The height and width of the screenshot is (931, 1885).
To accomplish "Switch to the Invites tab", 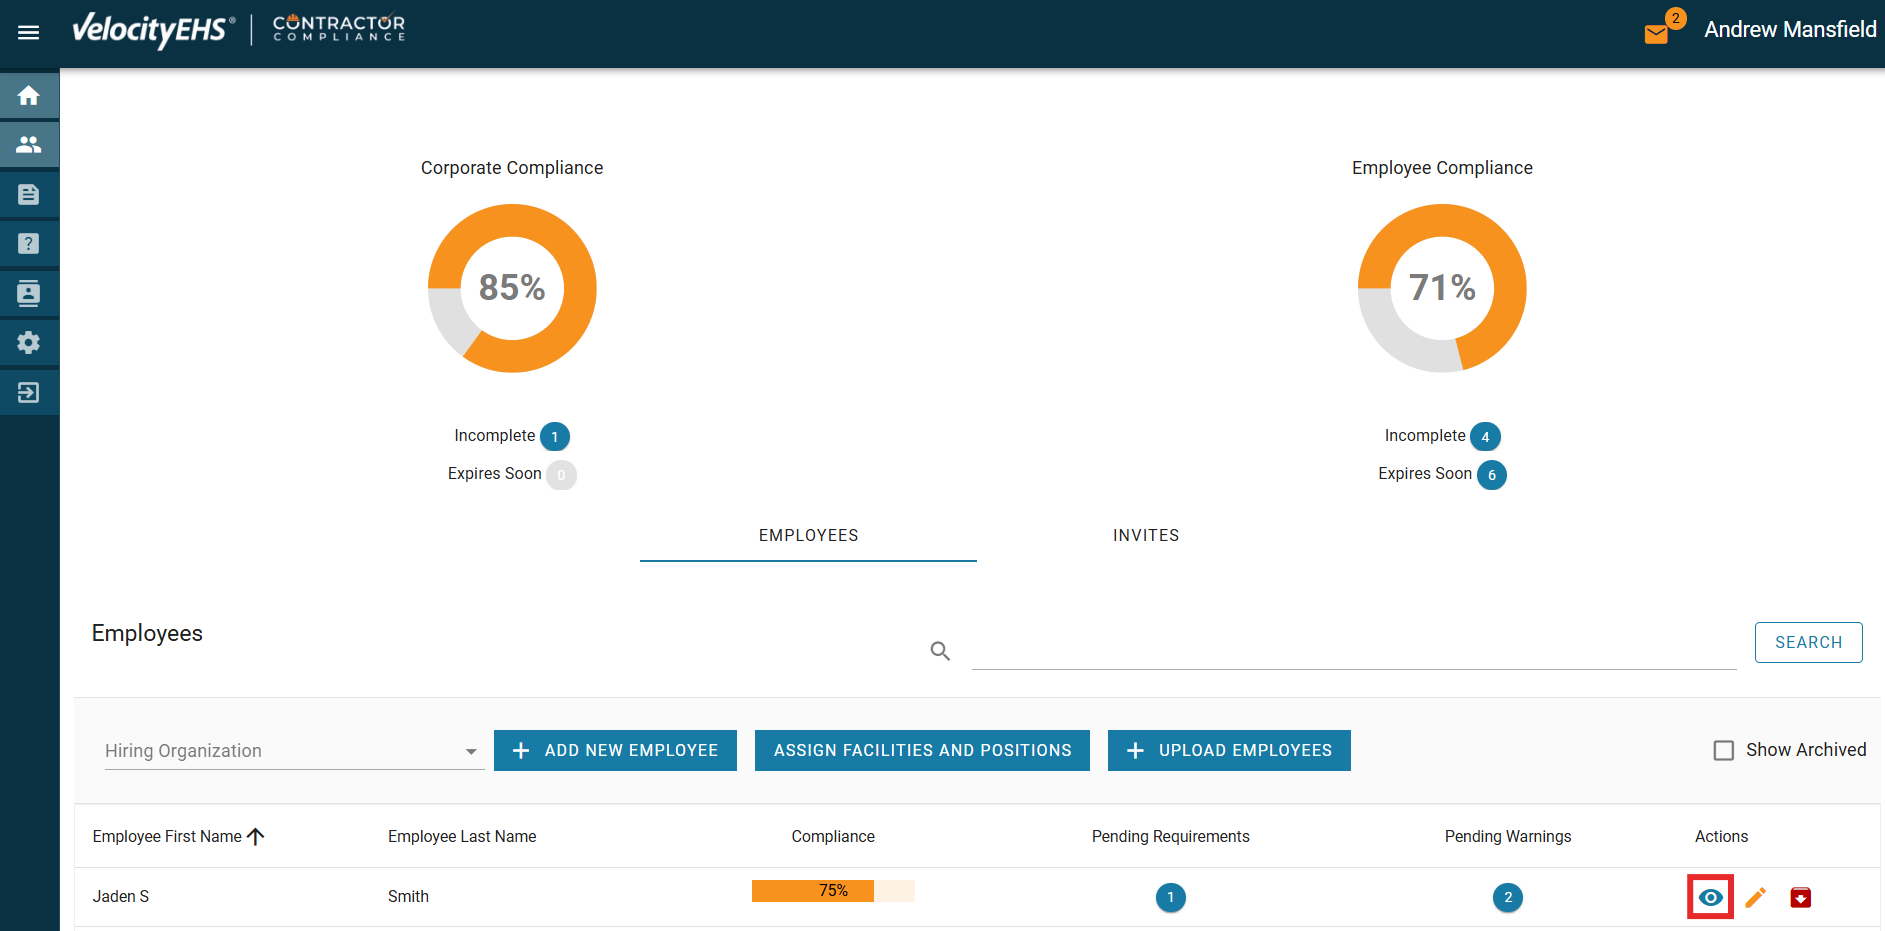I will coord(1145,536).
